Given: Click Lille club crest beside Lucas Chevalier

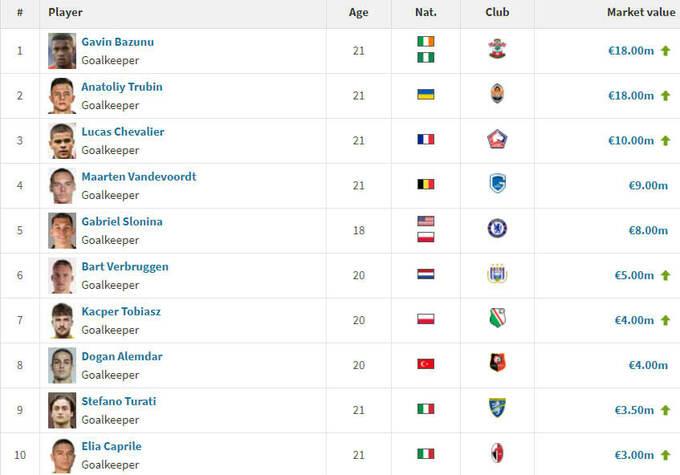Looking at the screenshot, I should coord(497,140).
